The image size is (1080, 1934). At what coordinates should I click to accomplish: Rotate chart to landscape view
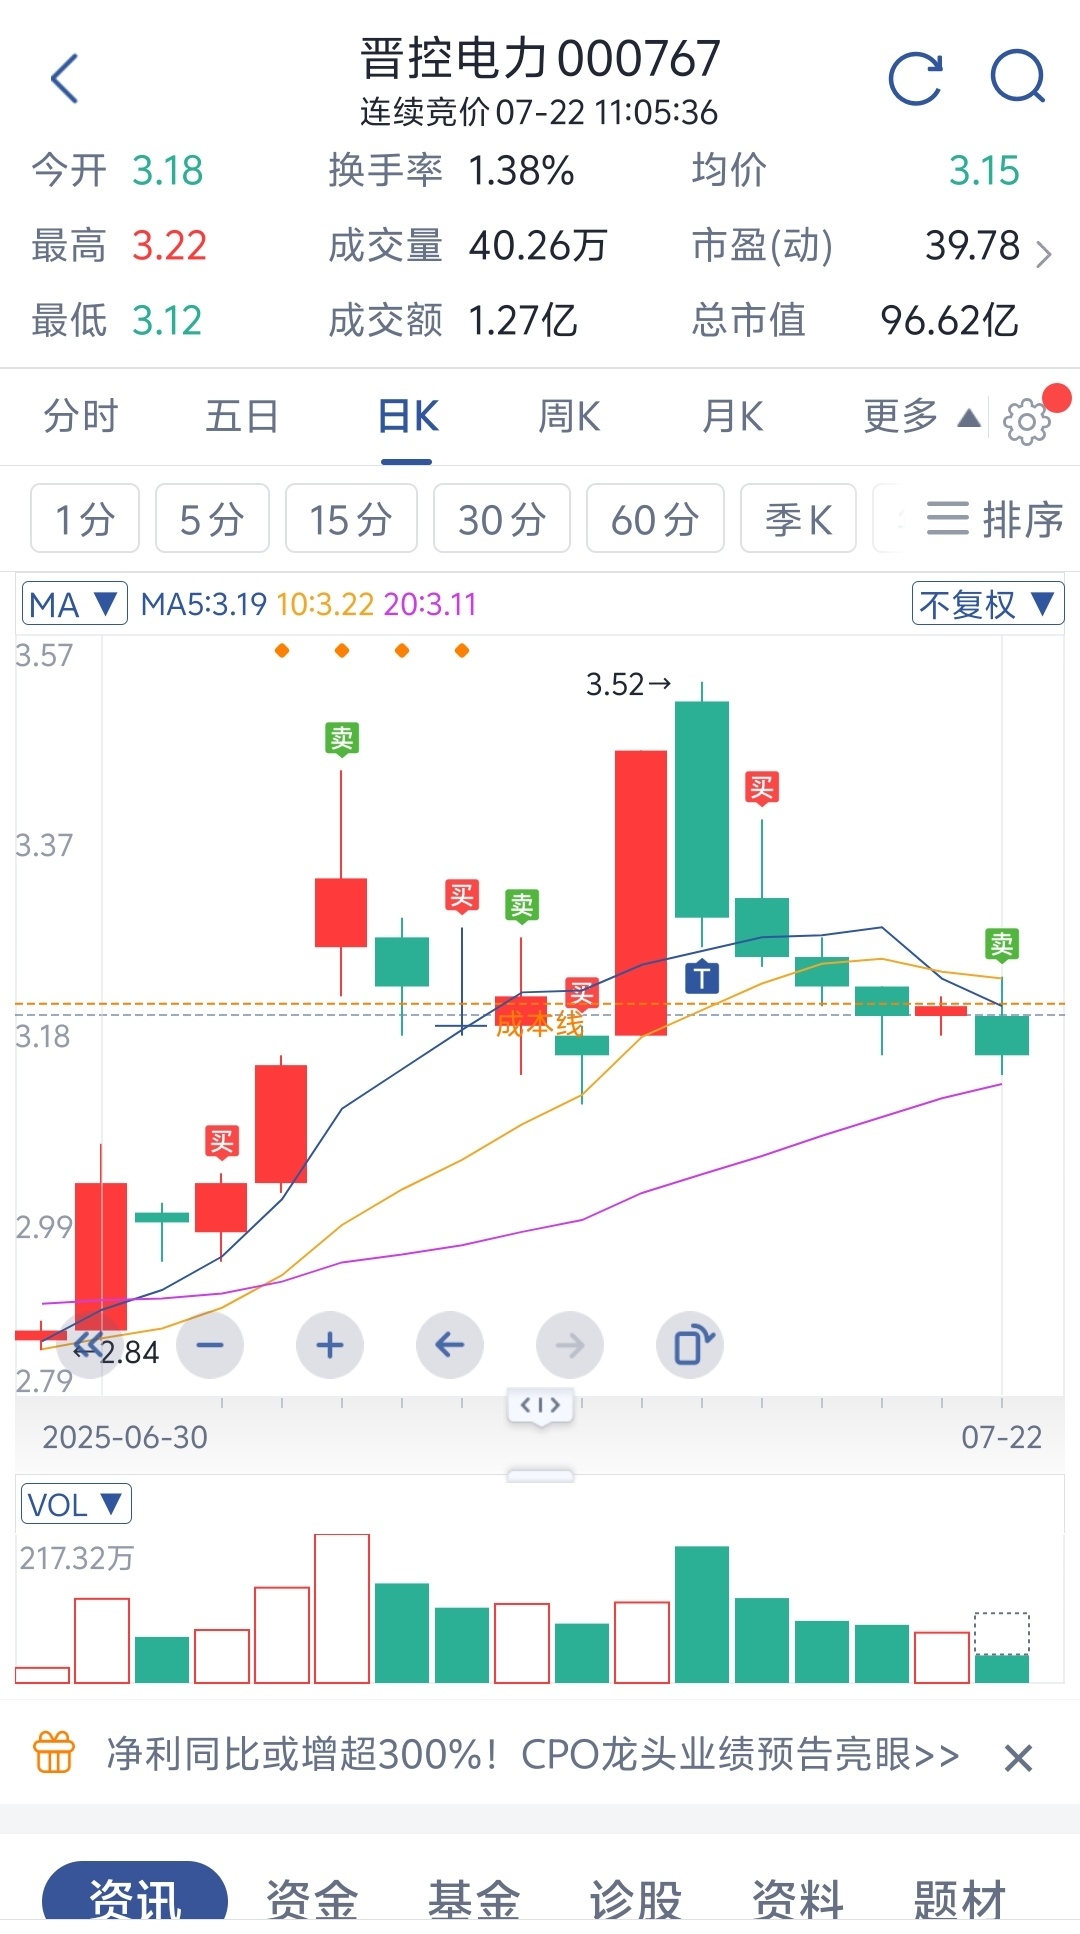click(690, 1345)
